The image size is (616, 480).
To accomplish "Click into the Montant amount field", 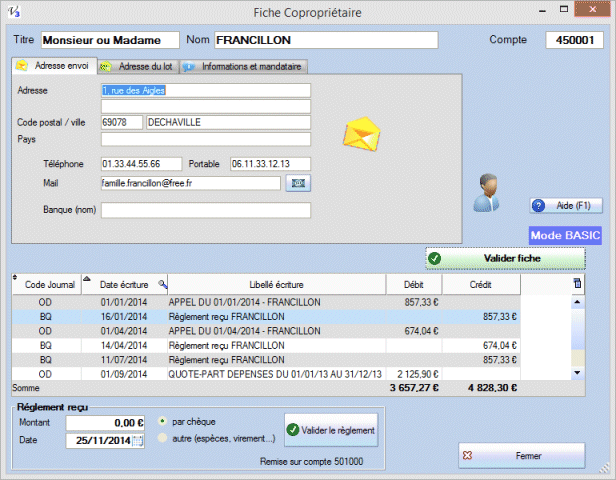I will [106, 423].
